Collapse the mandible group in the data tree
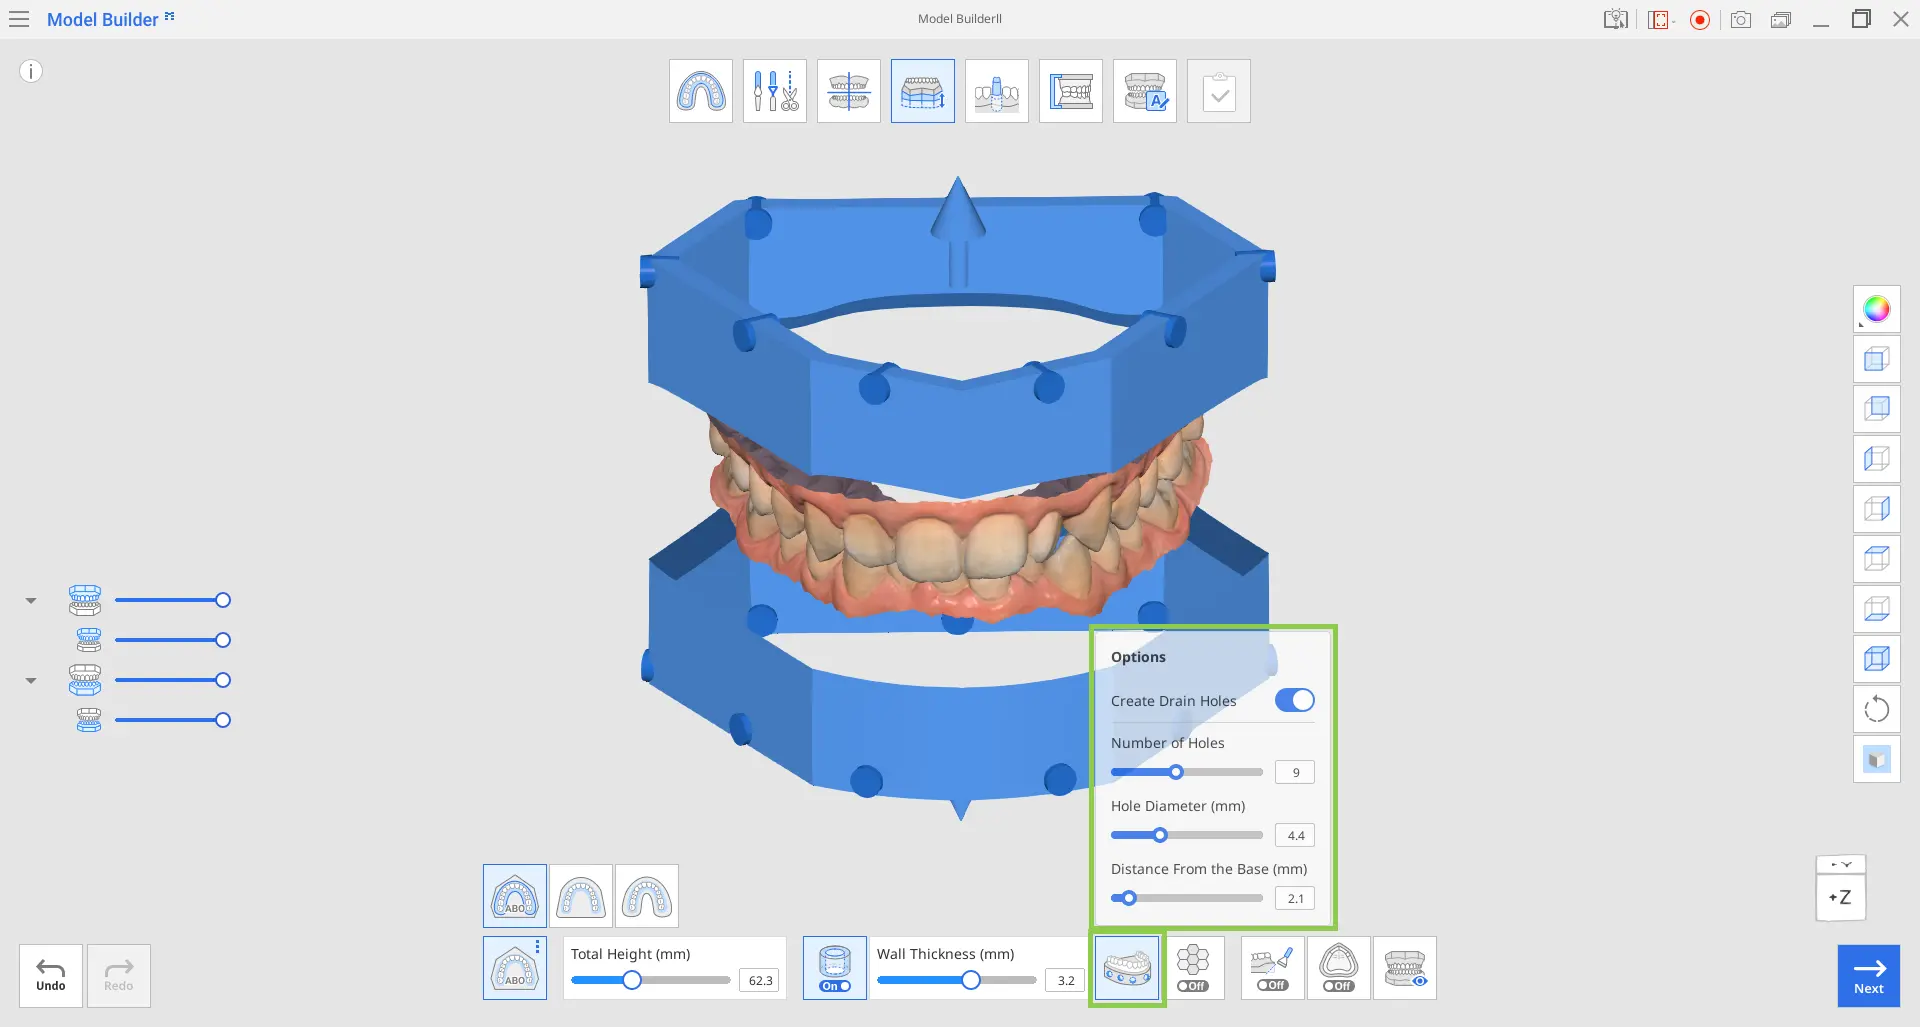Screen dimensions: 1920x1027 point(31,681)
